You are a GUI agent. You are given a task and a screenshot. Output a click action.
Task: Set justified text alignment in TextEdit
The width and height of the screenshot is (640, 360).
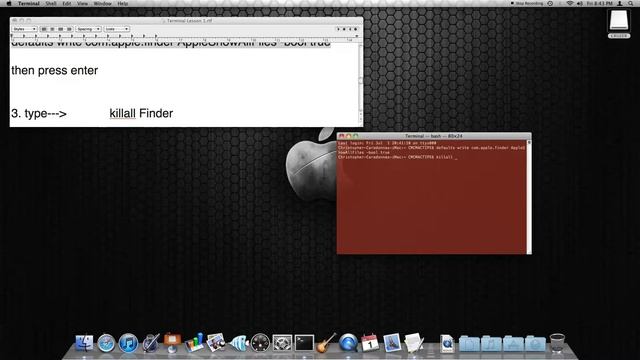[x=60, y=29]
